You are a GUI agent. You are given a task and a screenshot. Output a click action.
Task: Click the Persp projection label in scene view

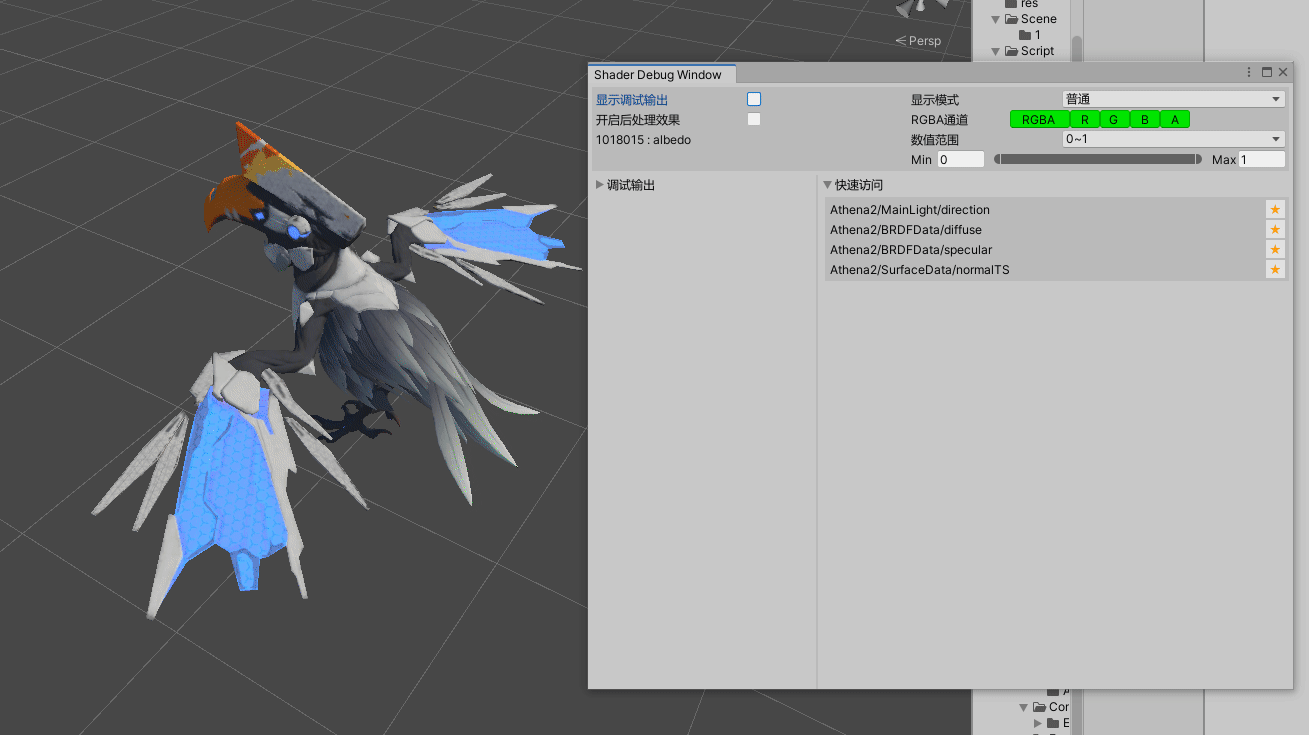(x=918, y=41)
